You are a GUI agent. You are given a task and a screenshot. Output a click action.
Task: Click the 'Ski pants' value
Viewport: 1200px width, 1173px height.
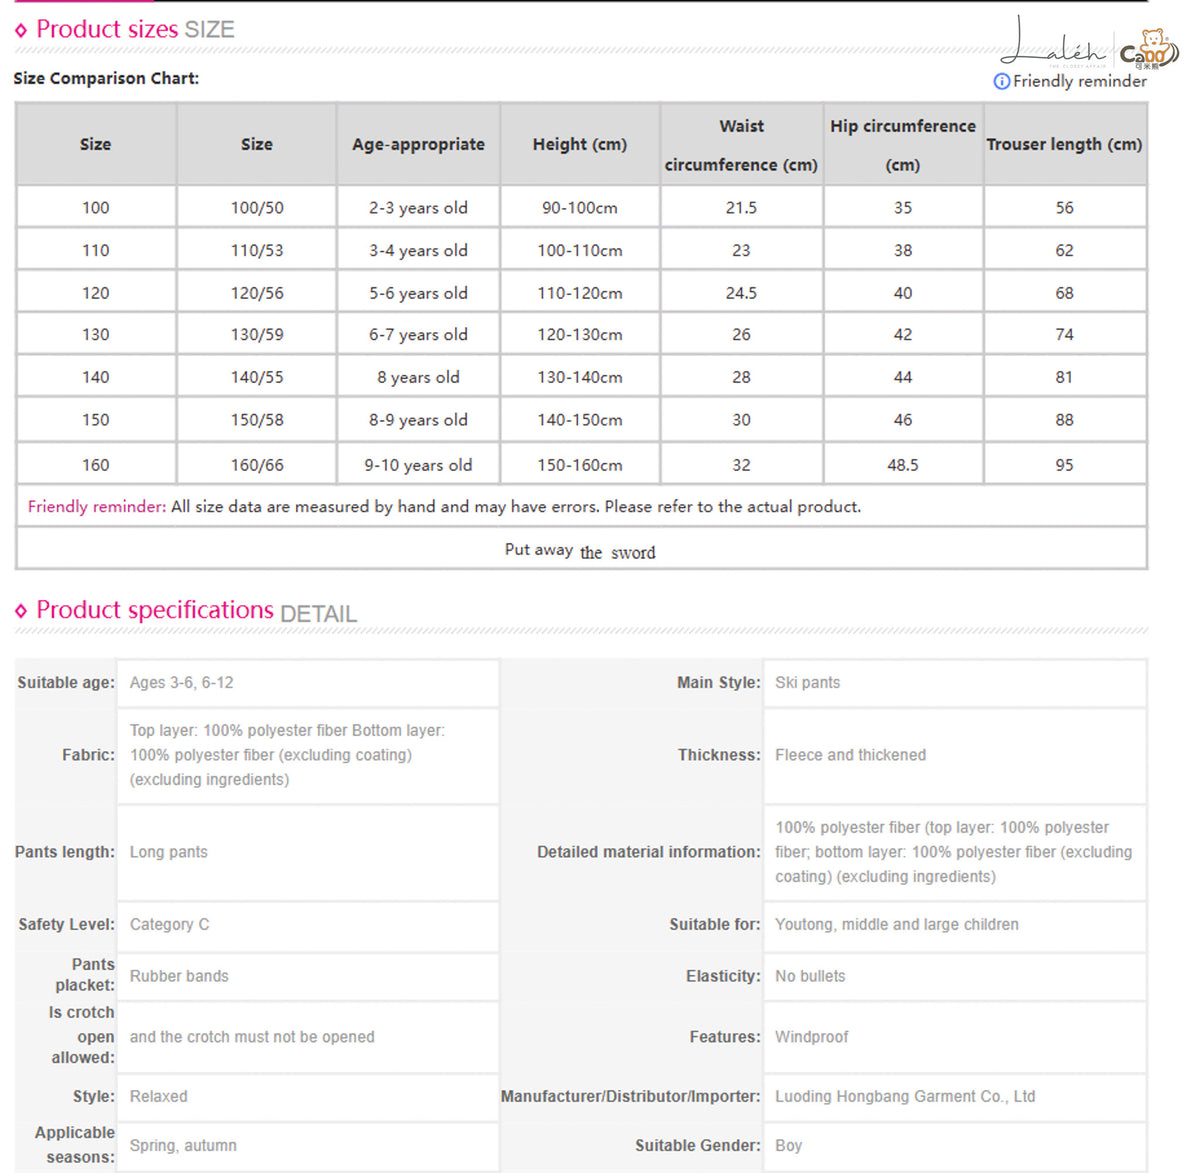coord(807,683)
